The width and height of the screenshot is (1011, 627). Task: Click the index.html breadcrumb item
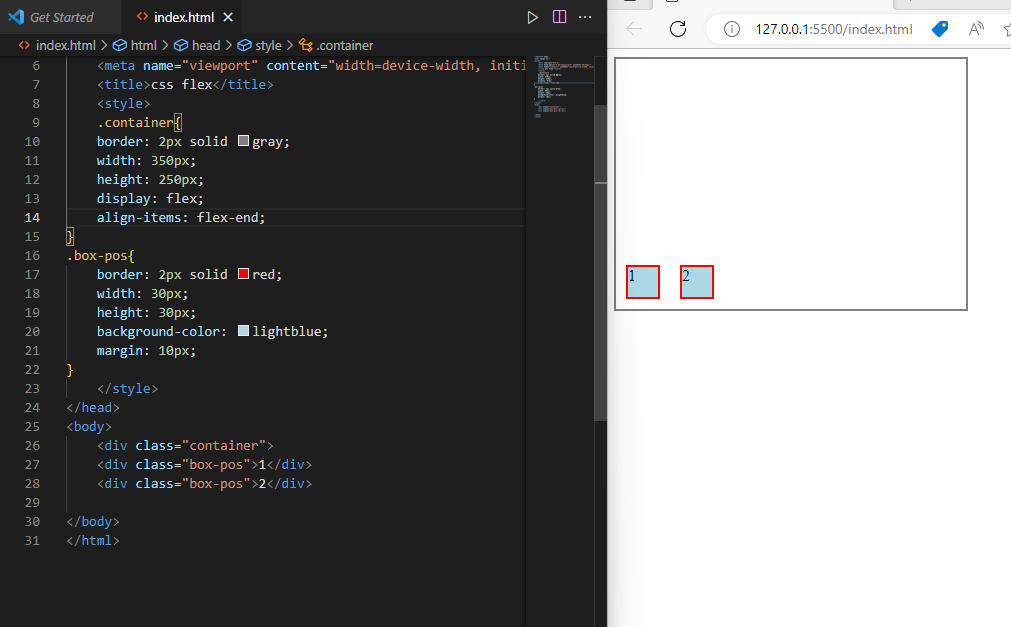coord(57,45)
